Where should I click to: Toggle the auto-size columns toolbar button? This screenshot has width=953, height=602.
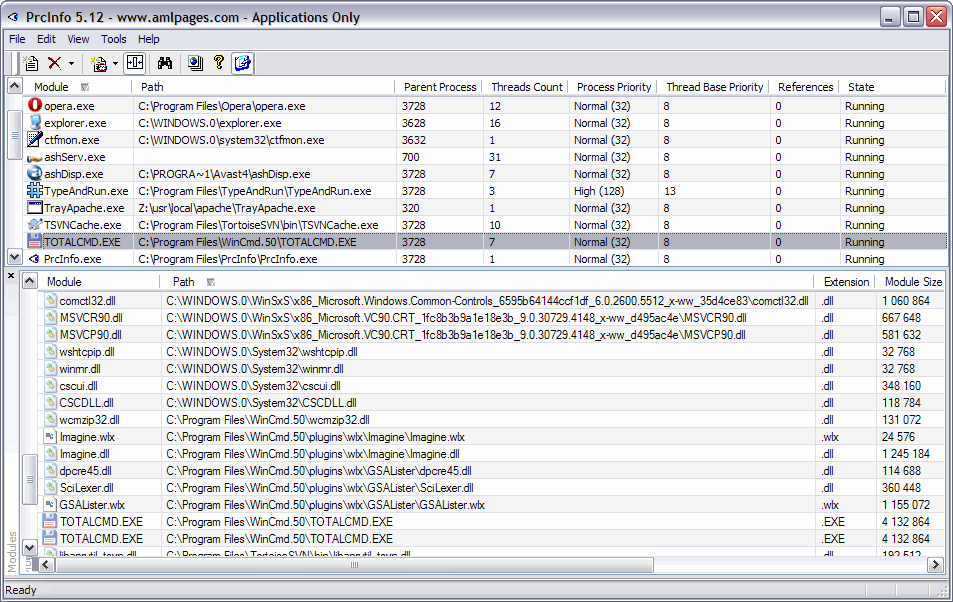pyautogui.click(x=134, y=63)
